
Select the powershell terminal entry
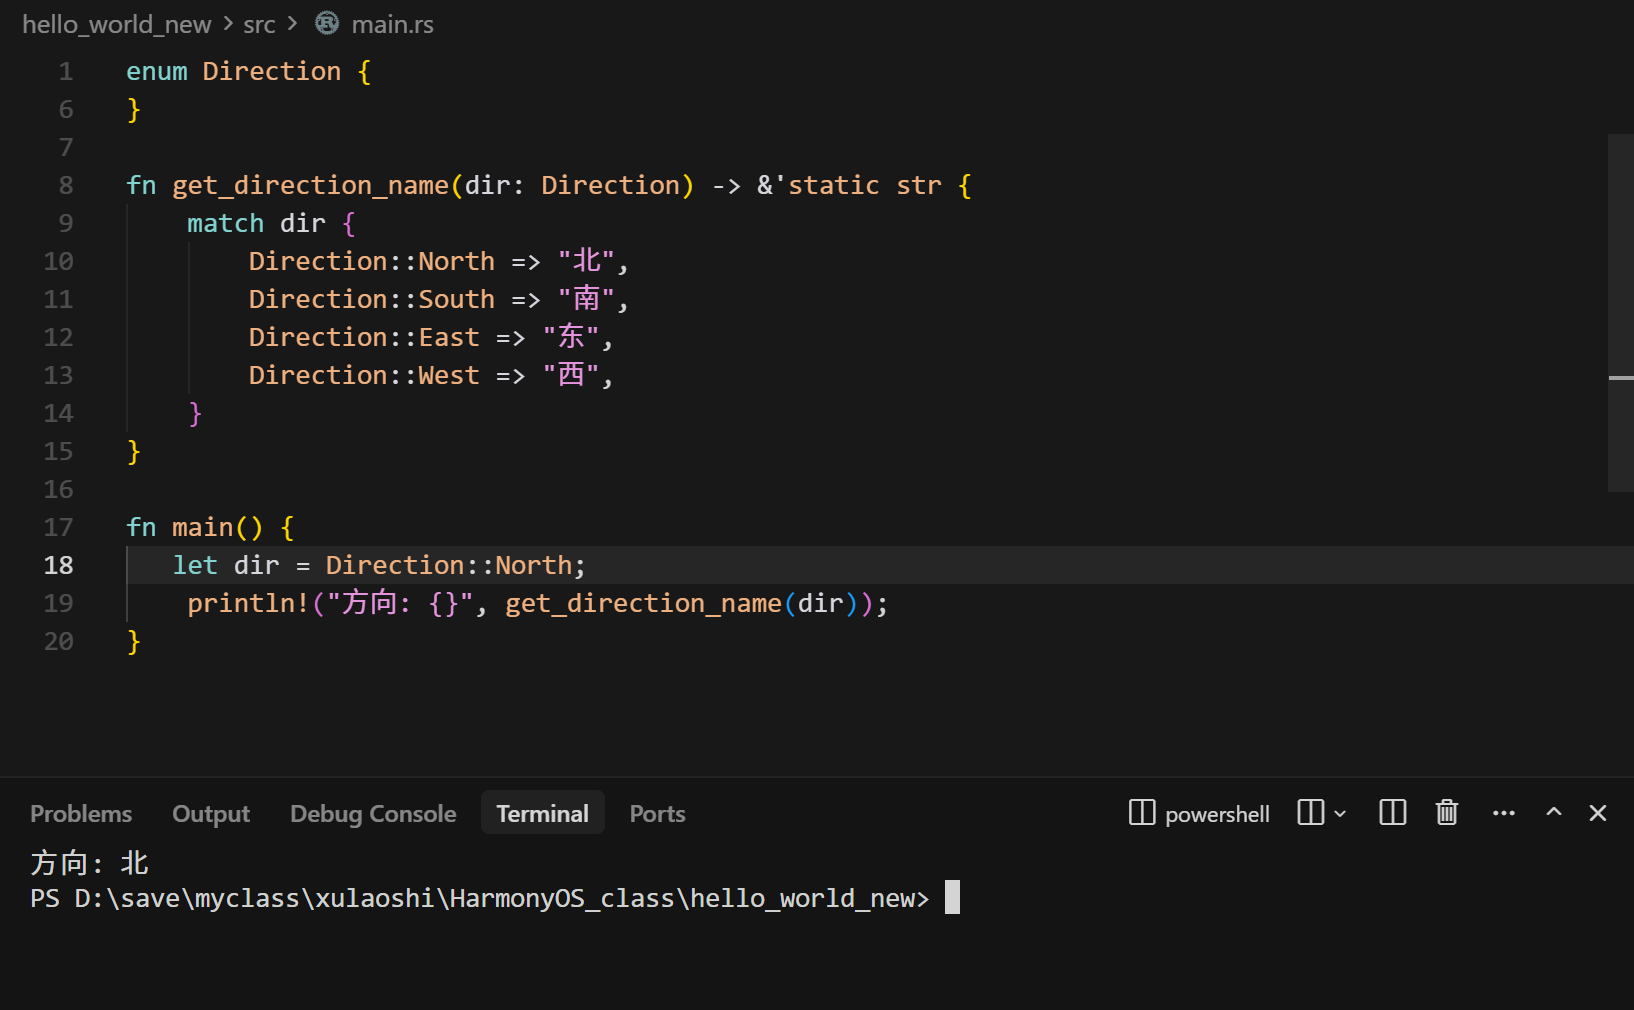[1199, 814]
